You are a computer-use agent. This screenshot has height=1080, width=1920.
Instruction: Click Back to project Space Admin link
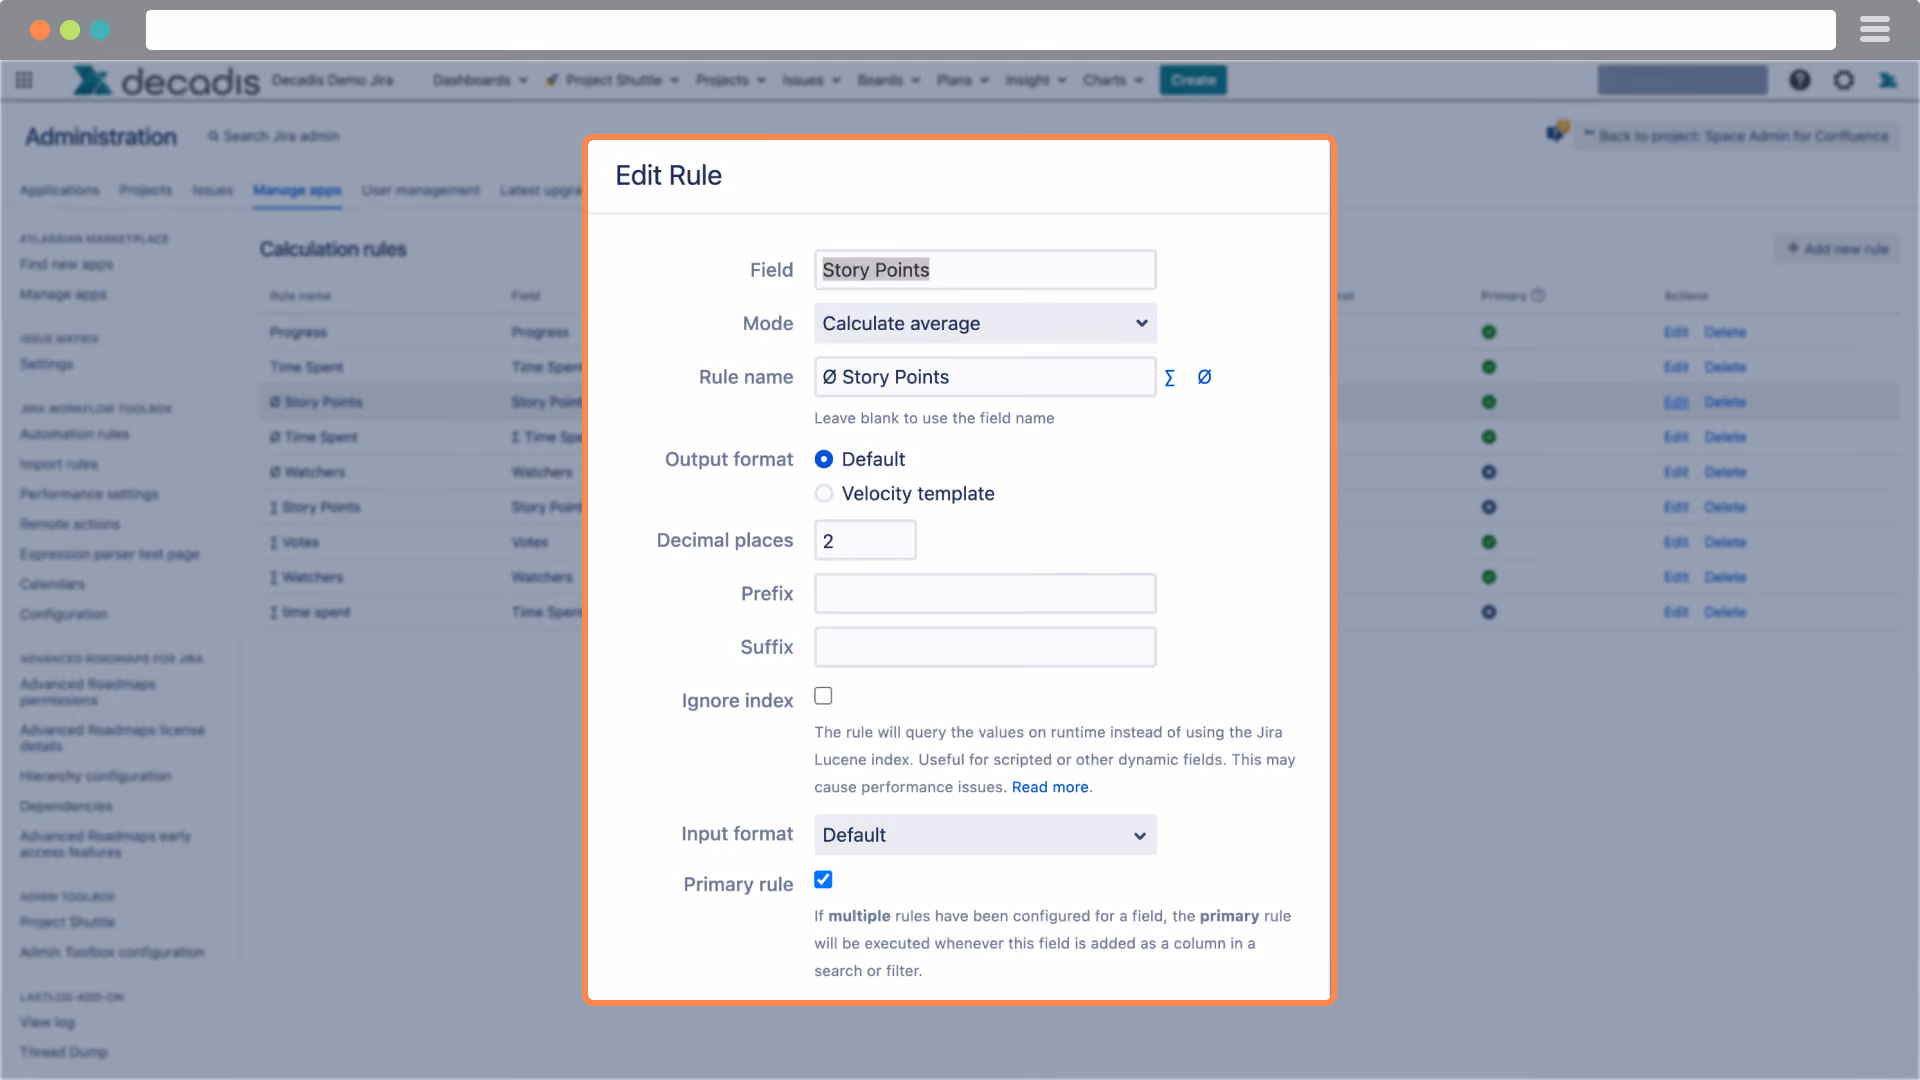(1737, 136)
